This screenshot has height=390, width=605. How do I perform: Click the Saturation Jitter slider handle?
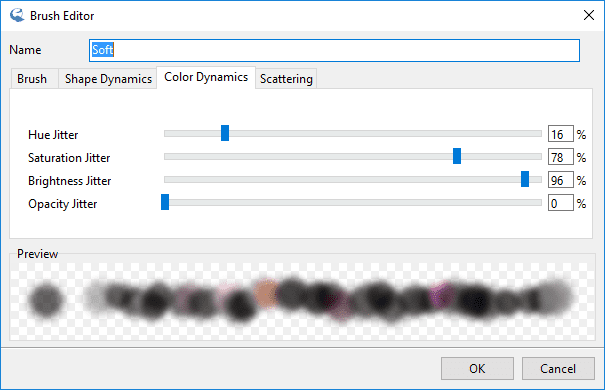click(457, 156)
